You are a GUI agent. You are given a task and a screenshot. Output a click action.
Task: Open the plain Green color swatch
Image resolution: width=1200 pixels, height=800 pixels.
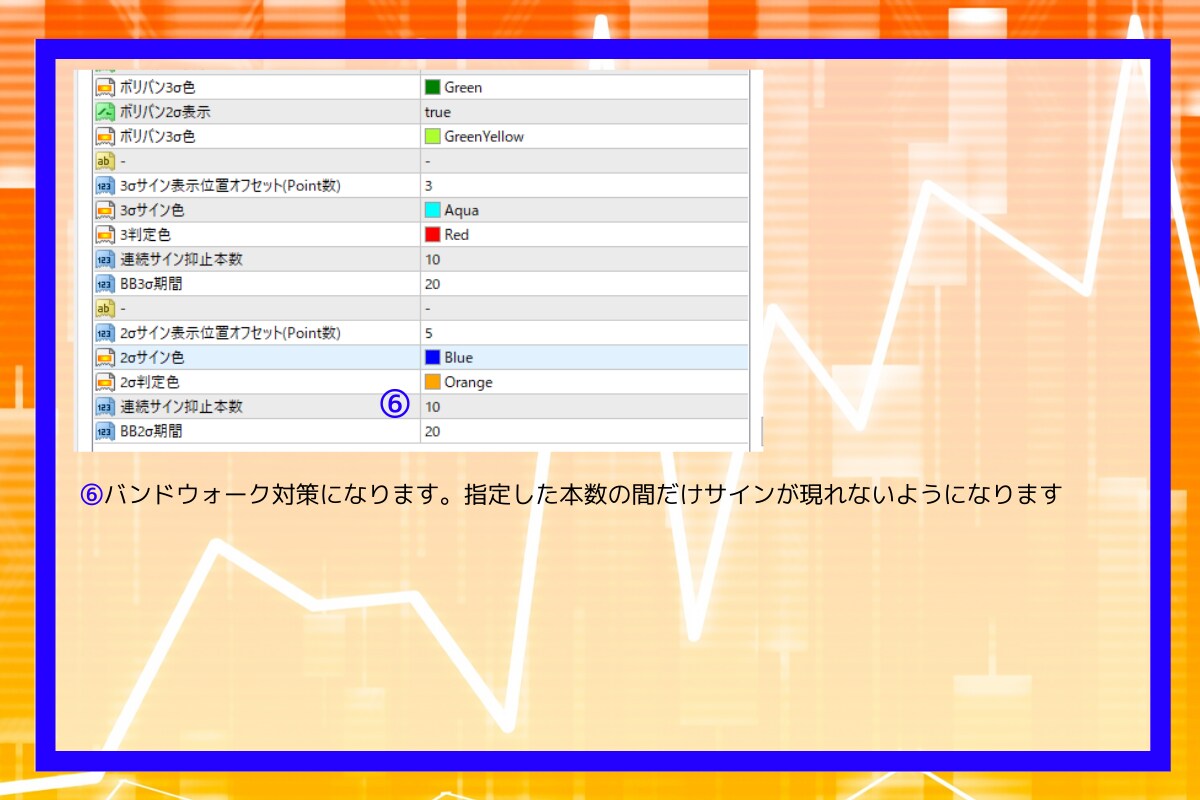tap(432, 87)
